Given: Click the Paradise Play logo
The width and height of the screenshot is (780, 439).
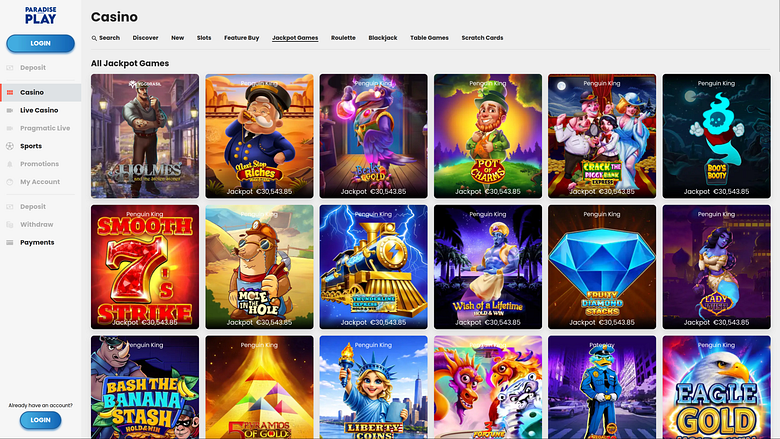Looking at the screenshot, I should [x=40, y=16].
